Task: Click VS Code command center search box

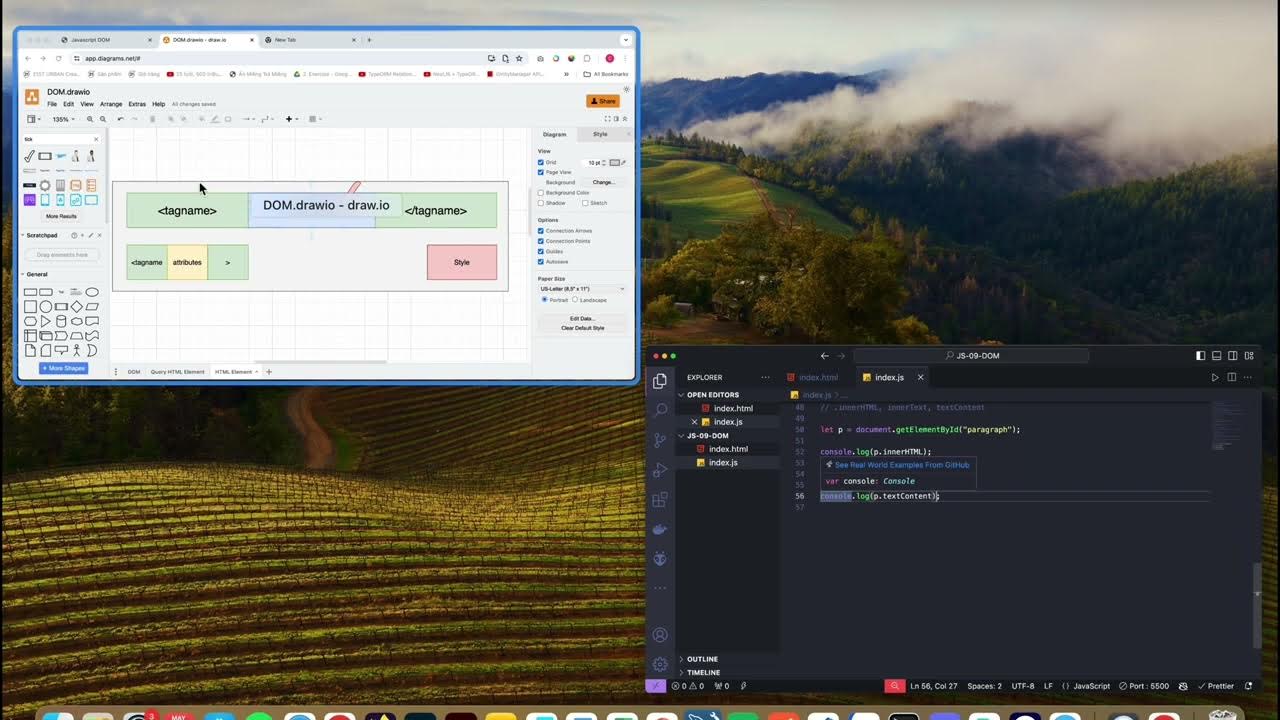Action: (972, 355)
